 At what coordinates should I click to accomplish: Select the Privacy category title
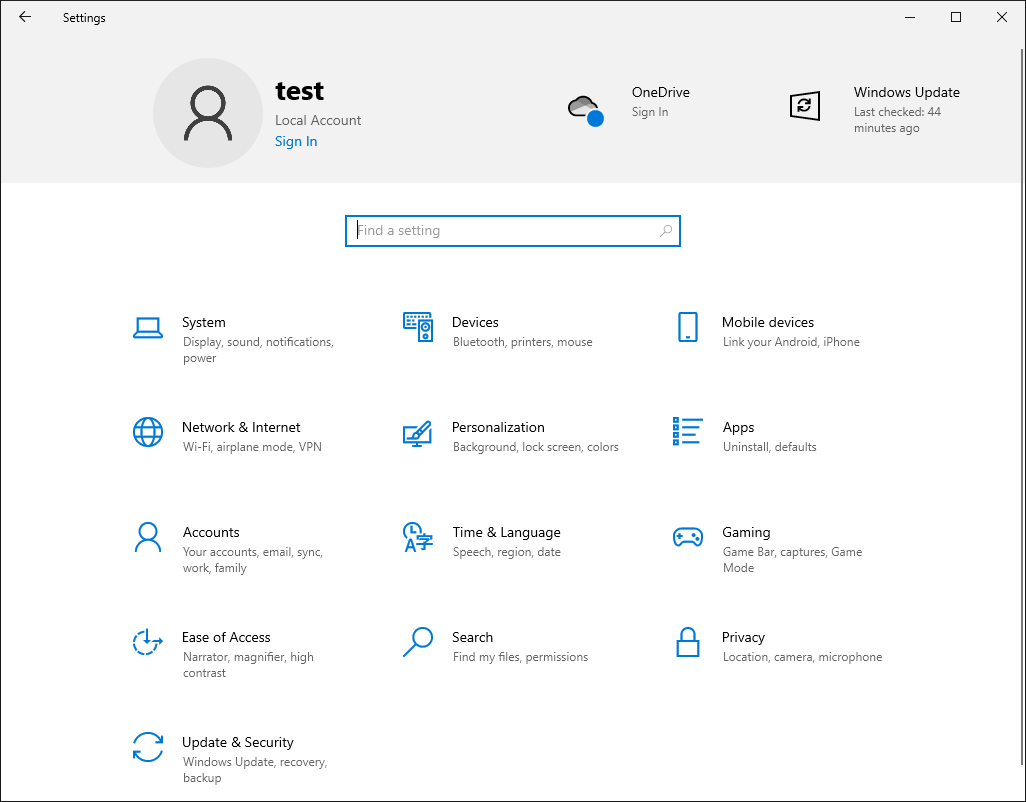[743, 638]
